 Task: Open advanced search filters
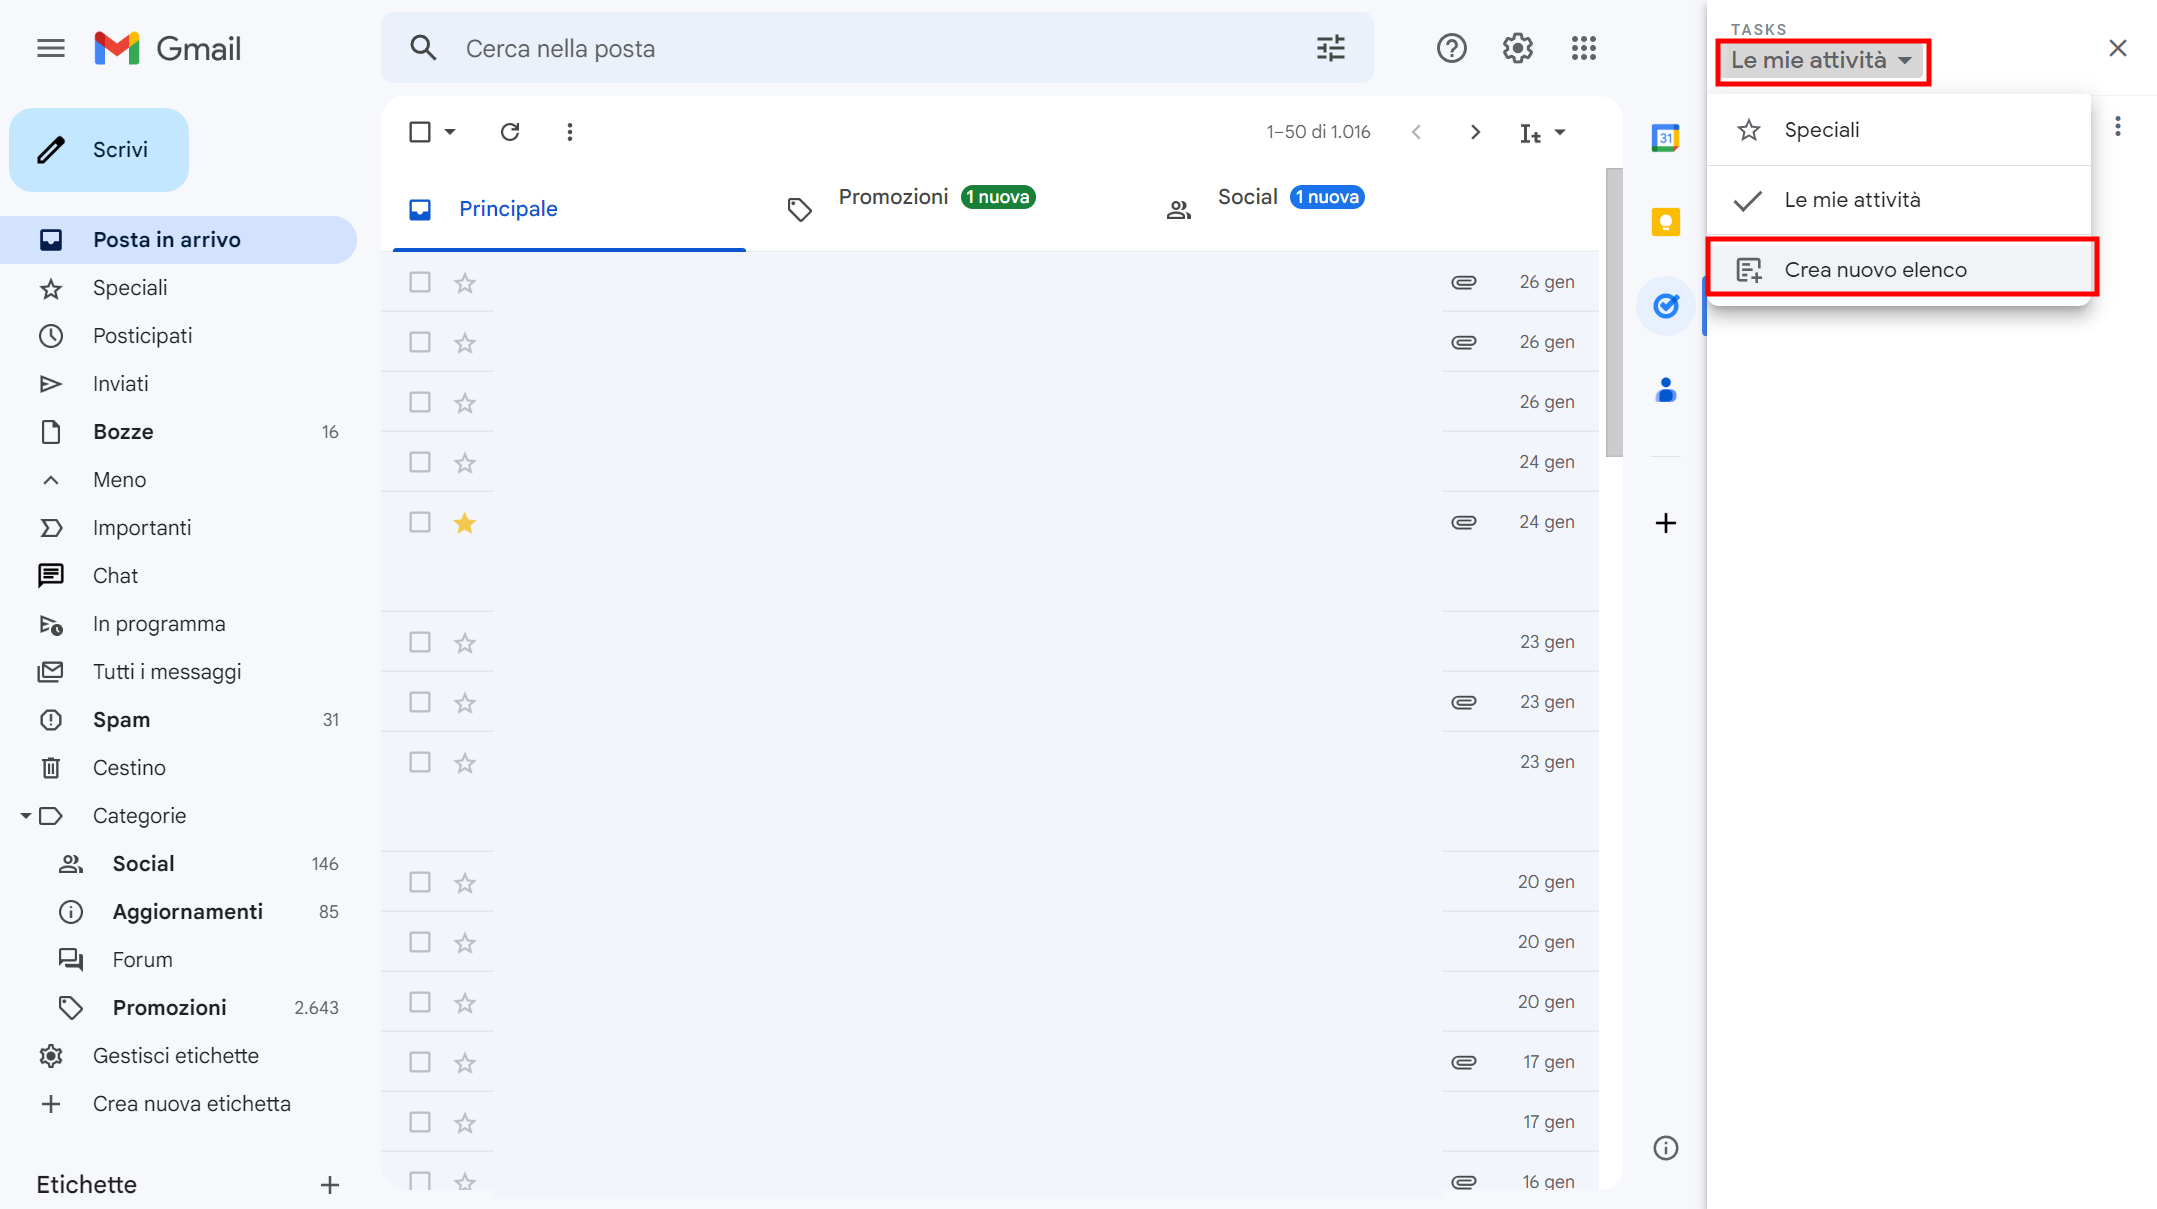tap(1330, 47)
